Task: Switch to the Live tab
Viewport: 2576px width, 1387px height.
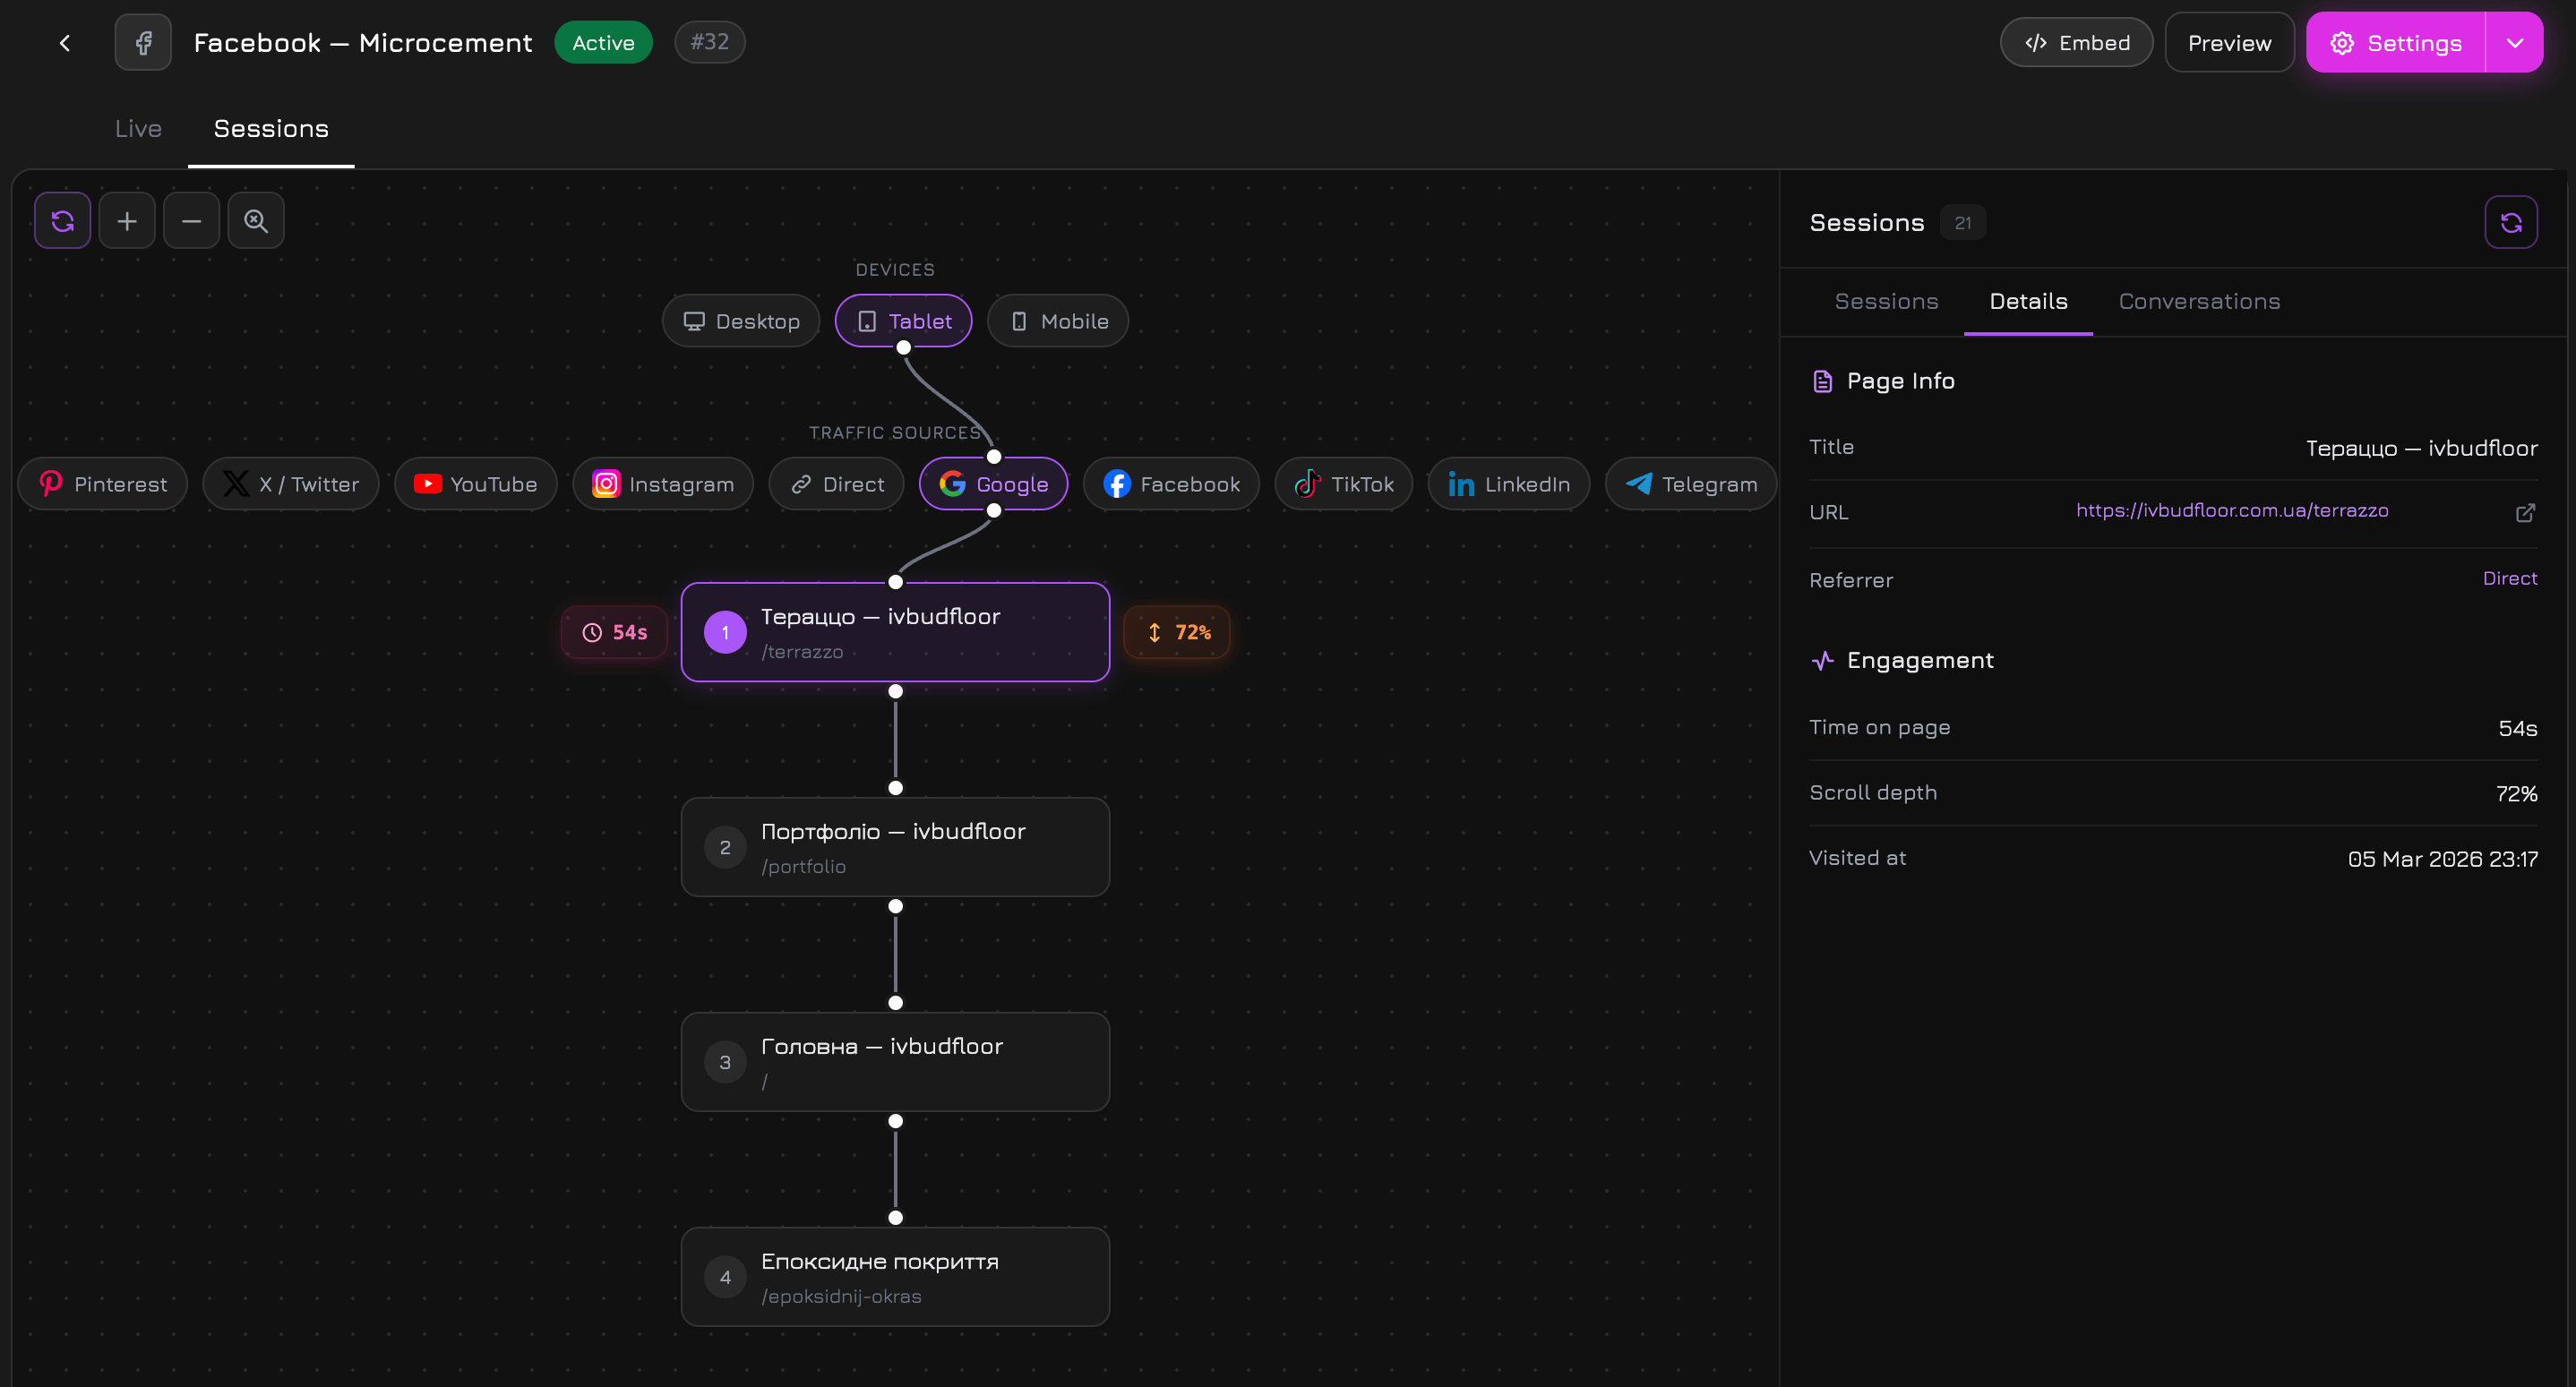Action: click(x=138, y=129)
